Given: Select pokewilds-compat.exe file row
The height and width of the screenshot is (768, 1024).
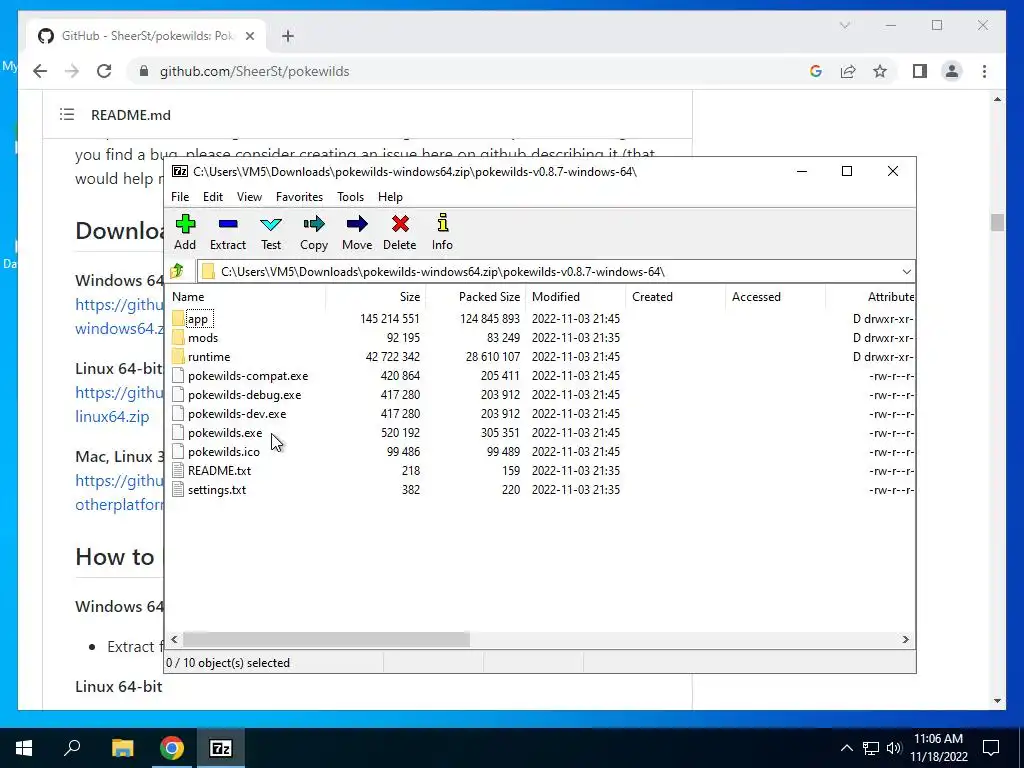Looking at the screenshot, I should pyautogui.click(x=541, y=376).
